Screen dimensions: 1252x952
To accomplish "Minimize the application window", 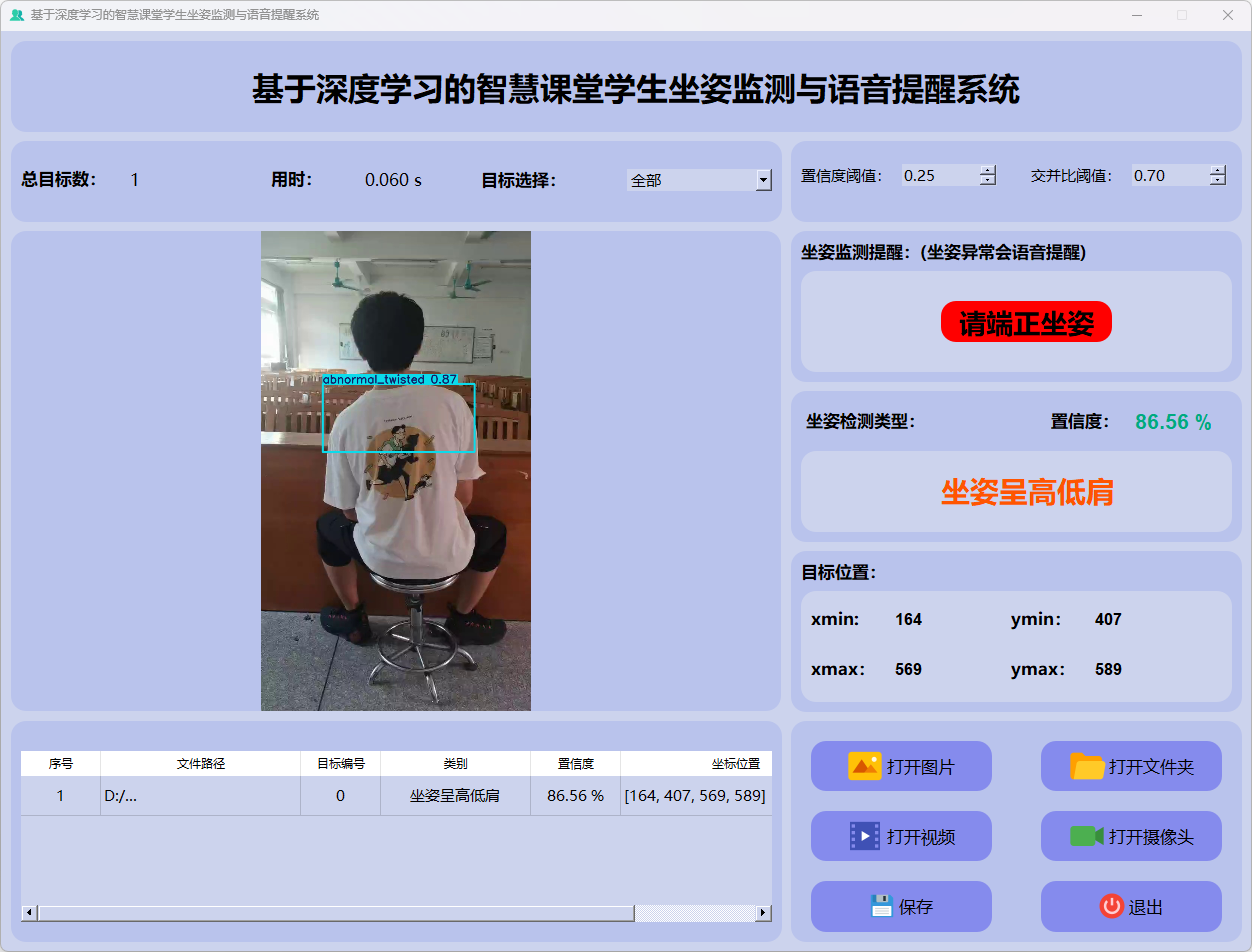I will (1137, 15).
